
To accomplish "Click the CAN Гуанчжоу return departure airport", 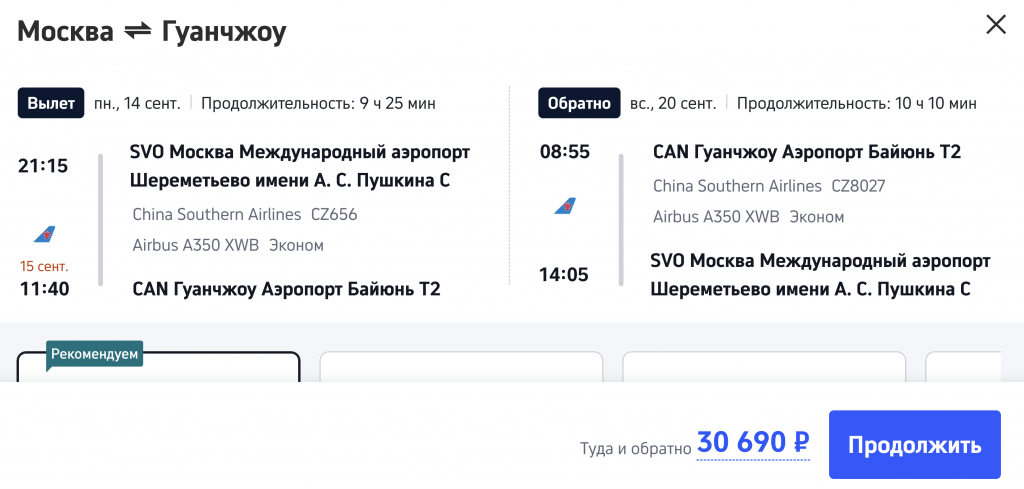I will (806, 152).
